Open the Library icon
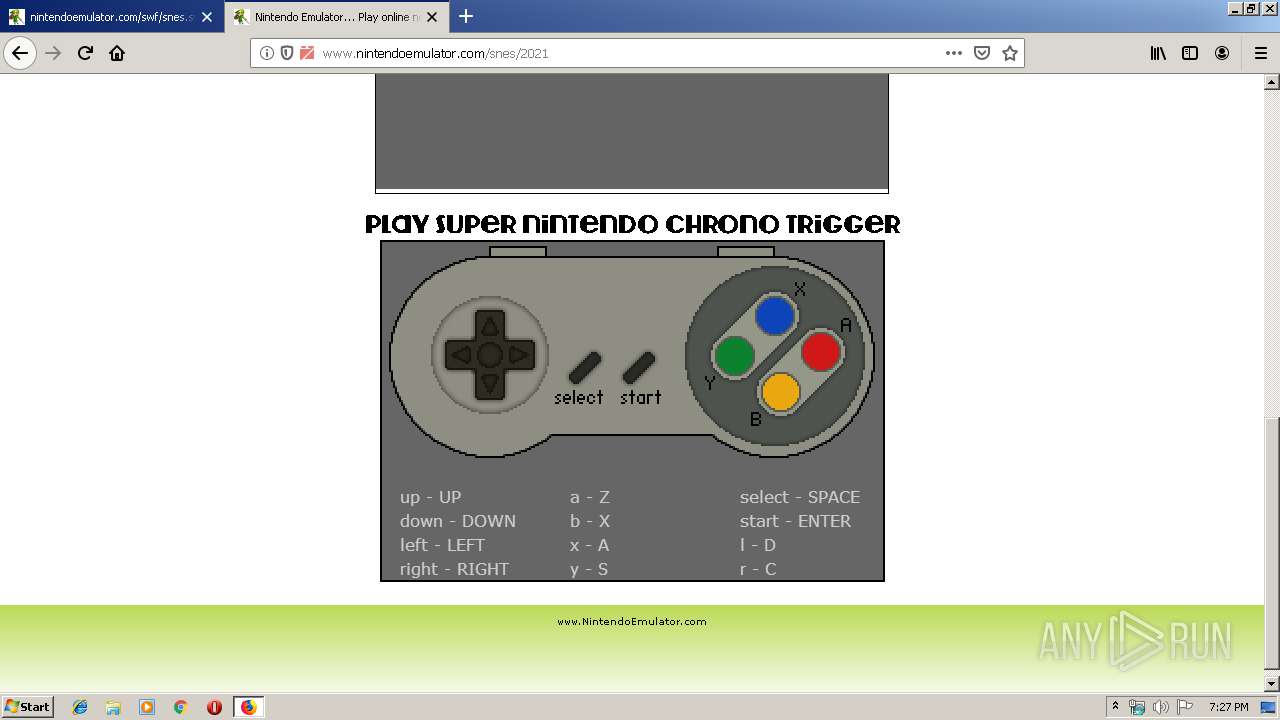Image resolution: width=1280 pixels, height=720 pixels. (1158, 53)
